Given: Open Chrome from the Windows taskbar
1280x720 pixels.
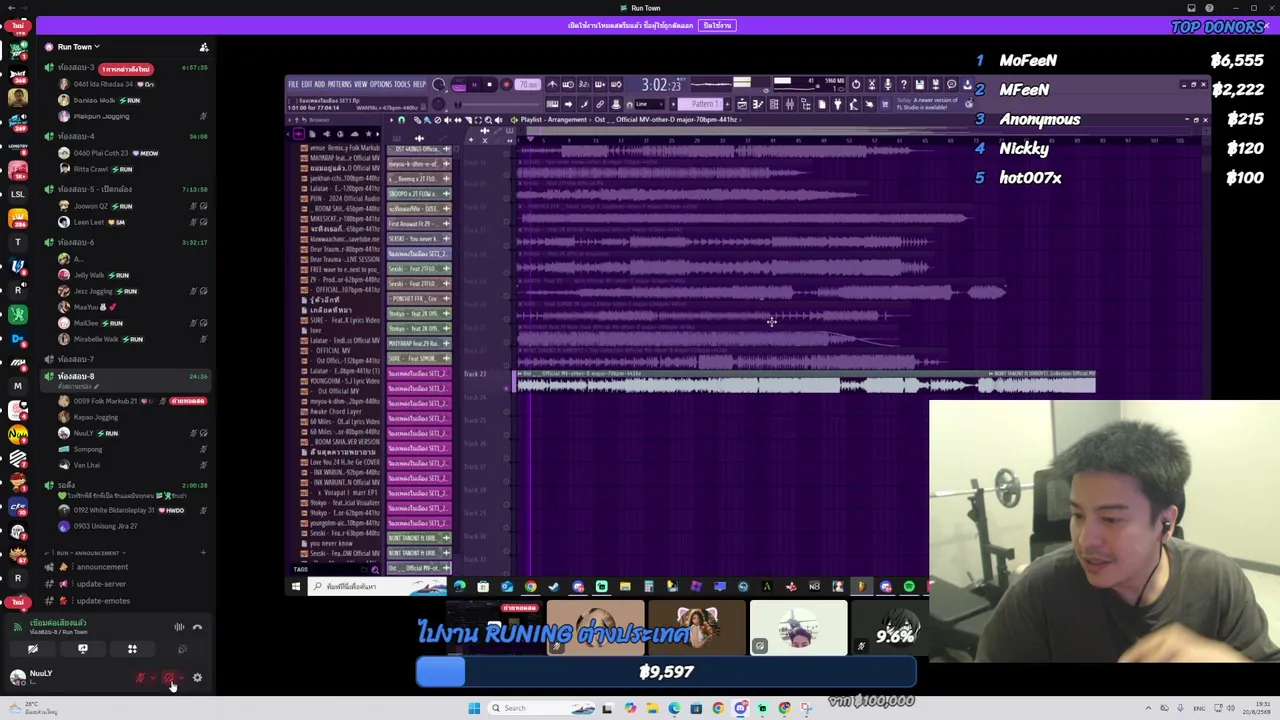Looking at the screenshot, I should point(718,708).
